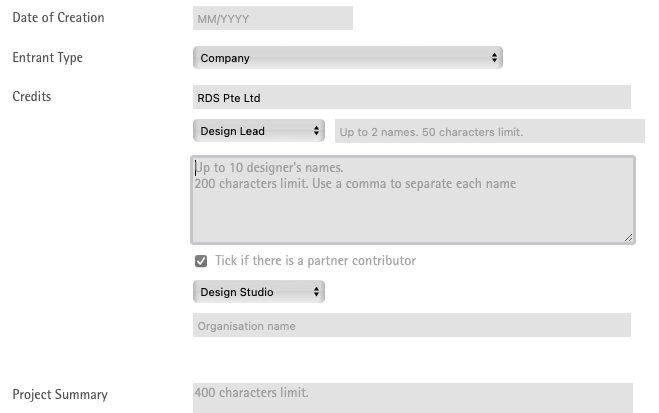This screenshot has width=659, height=413.
Task: Click the 'Up to 2 names' field
Action: click(489, 131)
